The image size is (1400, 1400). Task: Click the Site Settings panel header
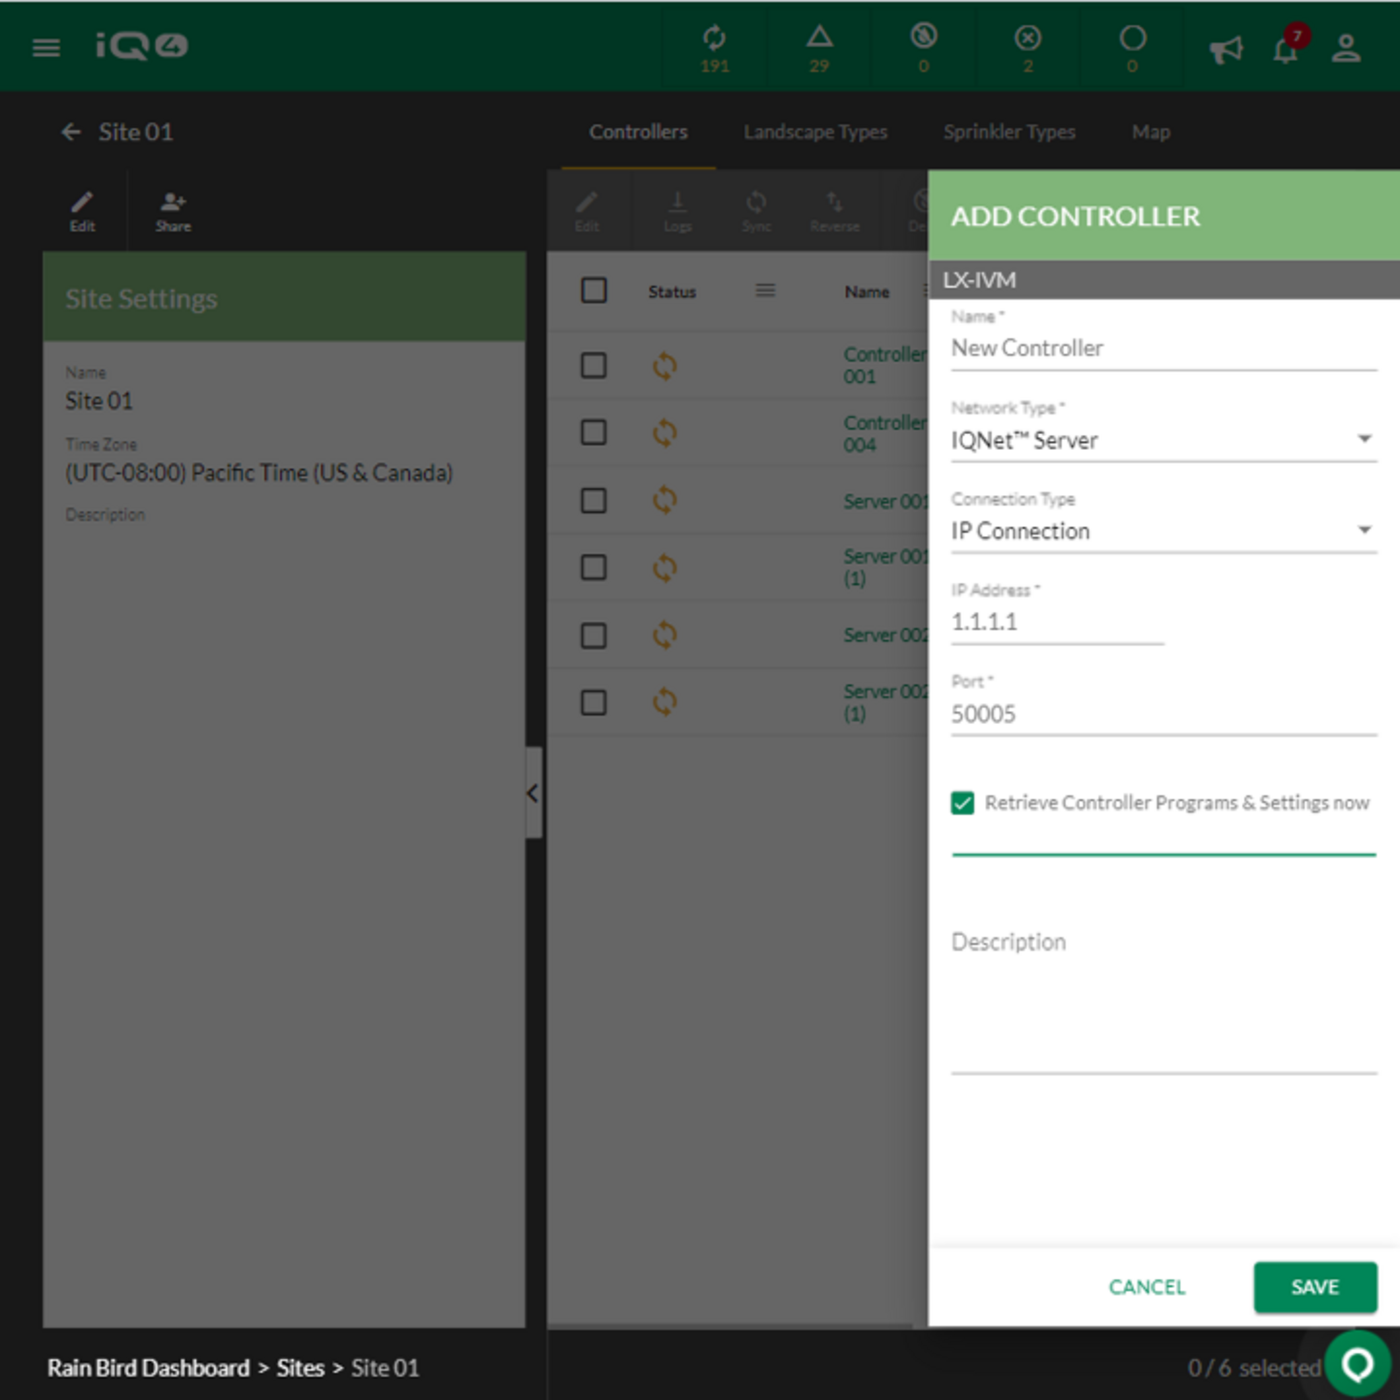[x=284, y=298]
